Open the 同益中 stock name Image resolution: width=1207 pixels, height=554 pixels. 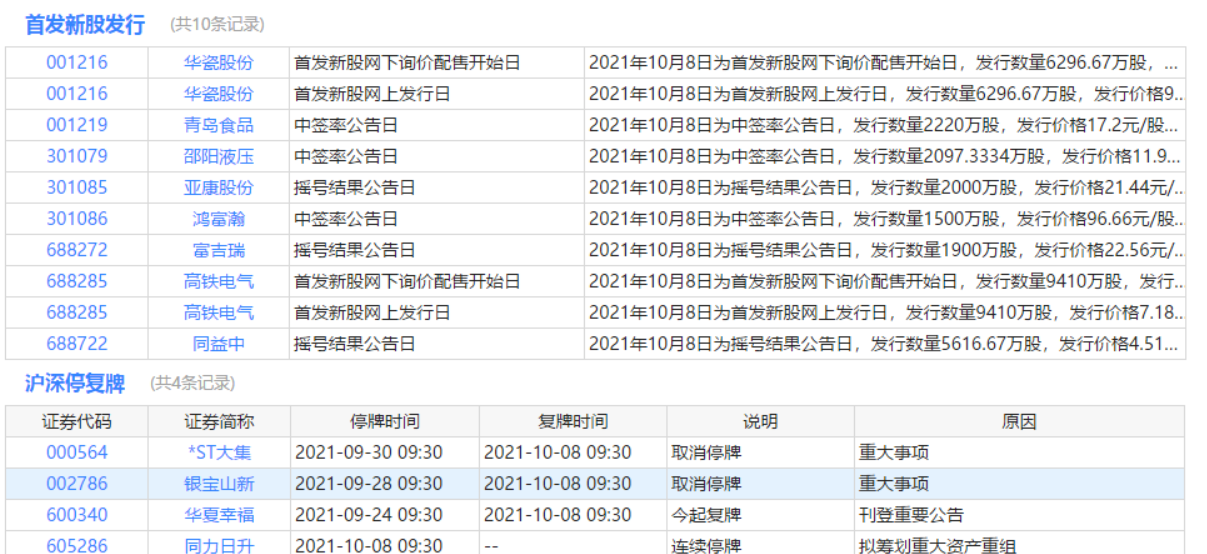219,344
